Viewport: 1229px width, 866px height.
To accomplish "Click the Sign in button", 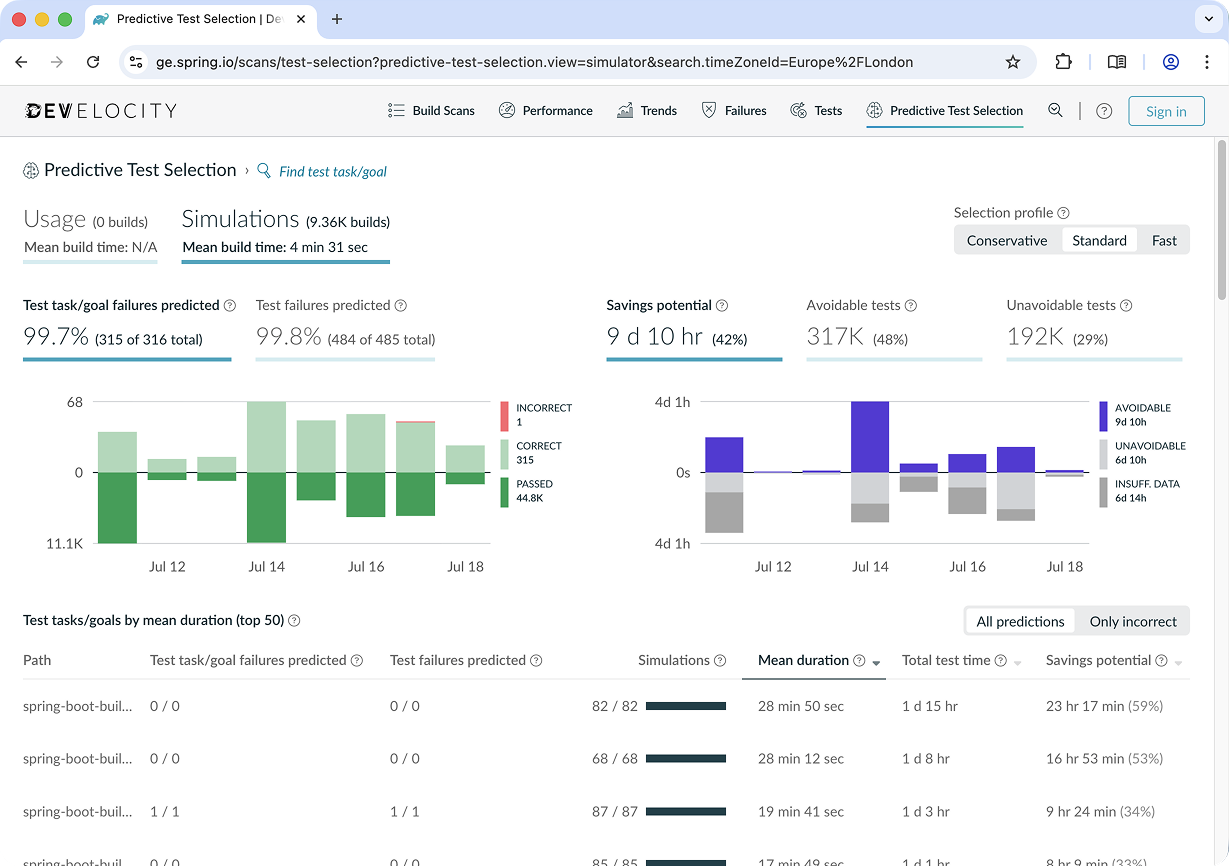I will (x=1166, y=111).
